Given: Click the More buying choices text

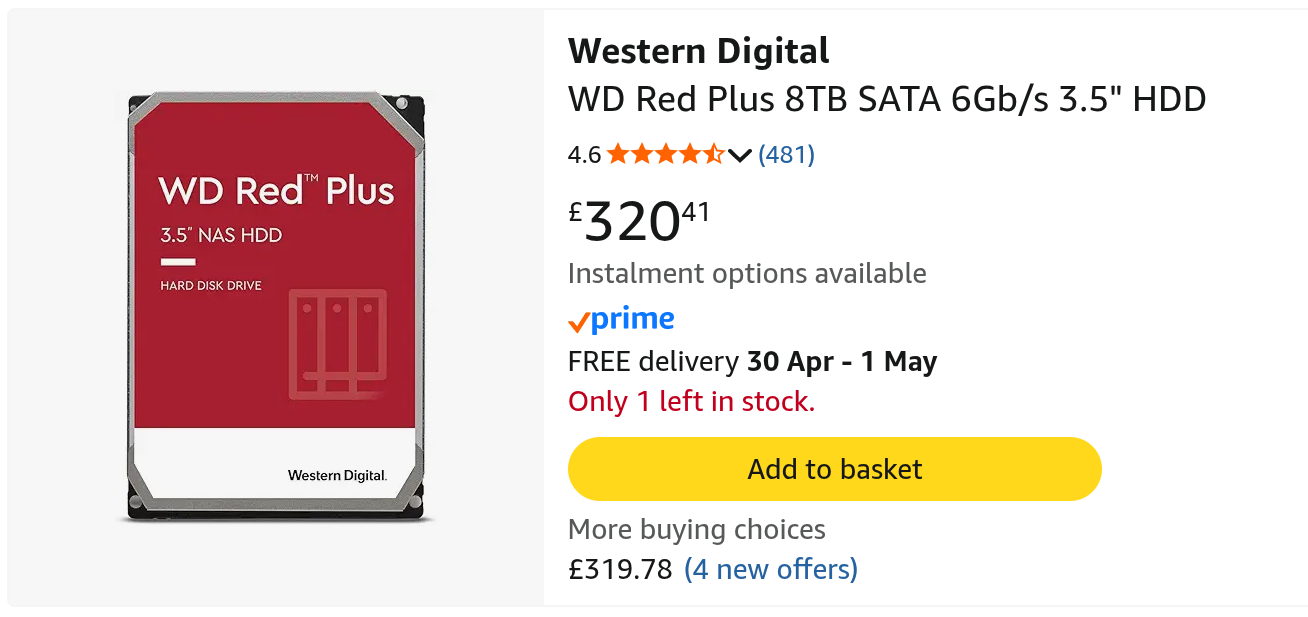Looking at the screenshot, I should (697, 530).
